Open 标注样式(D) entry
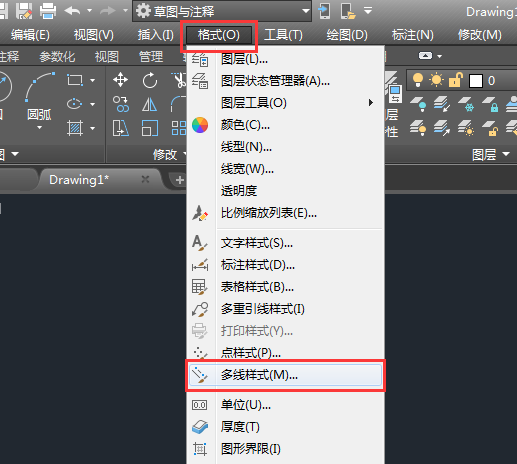 click(285, 265)
